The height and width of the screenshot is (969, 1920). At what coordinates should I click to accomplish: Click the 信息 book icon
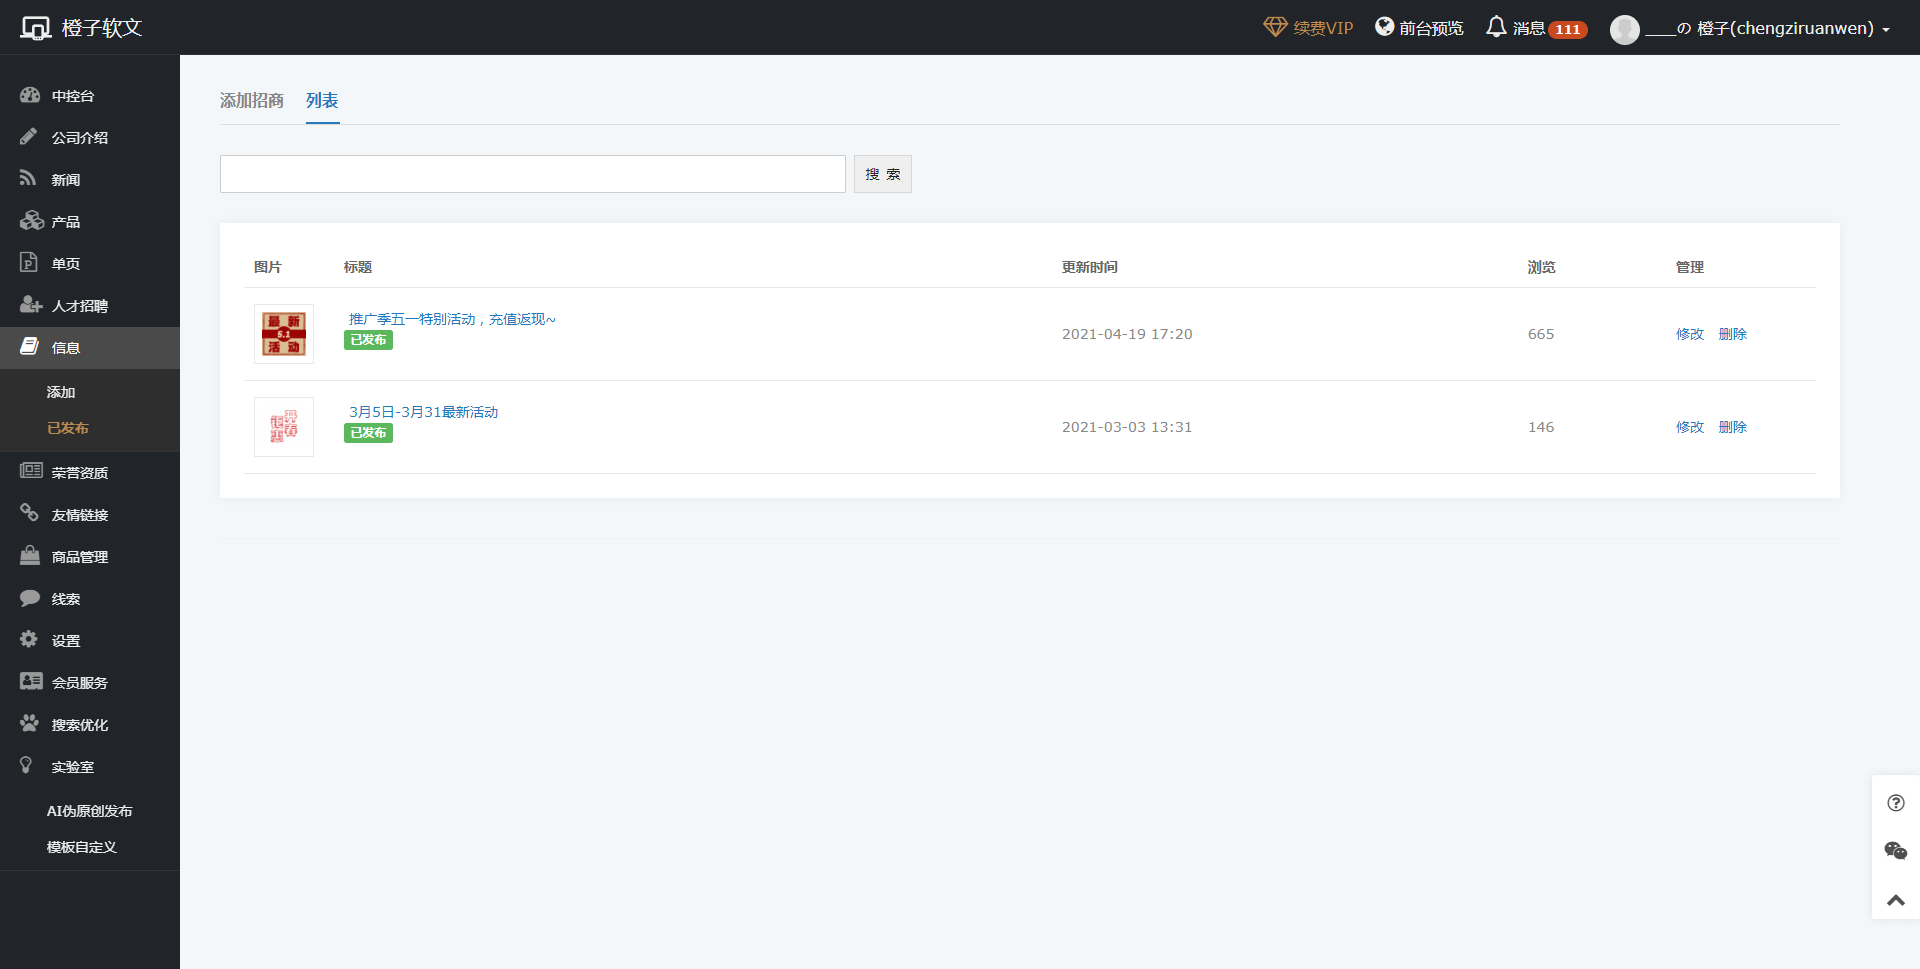(30, 346)
